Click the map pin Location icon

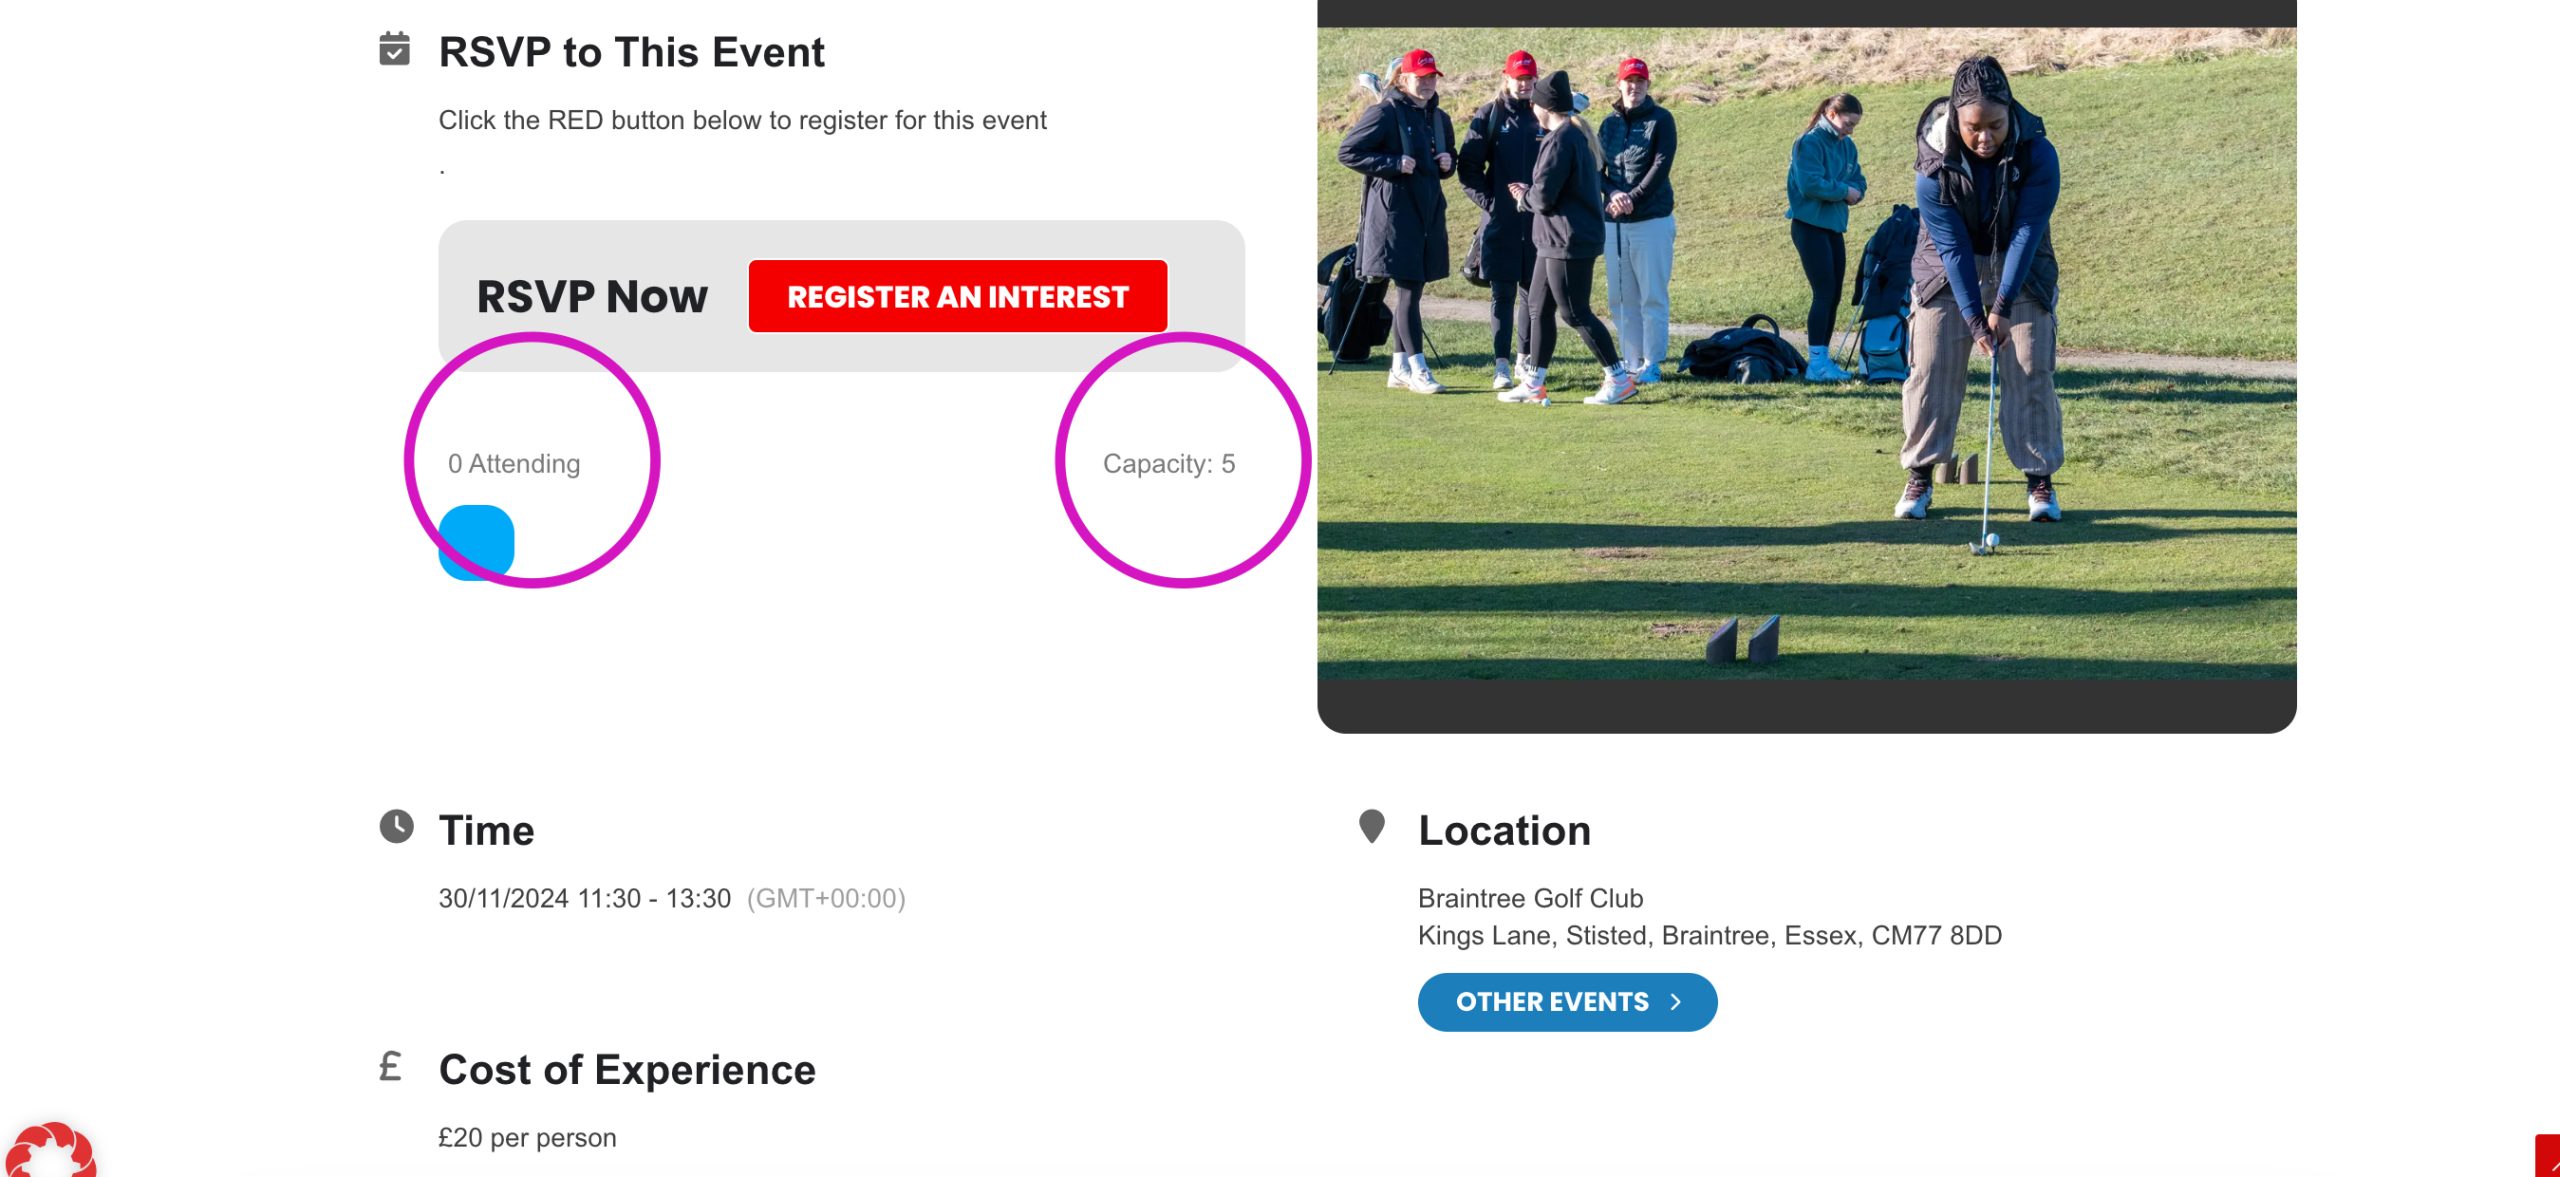1372,827
